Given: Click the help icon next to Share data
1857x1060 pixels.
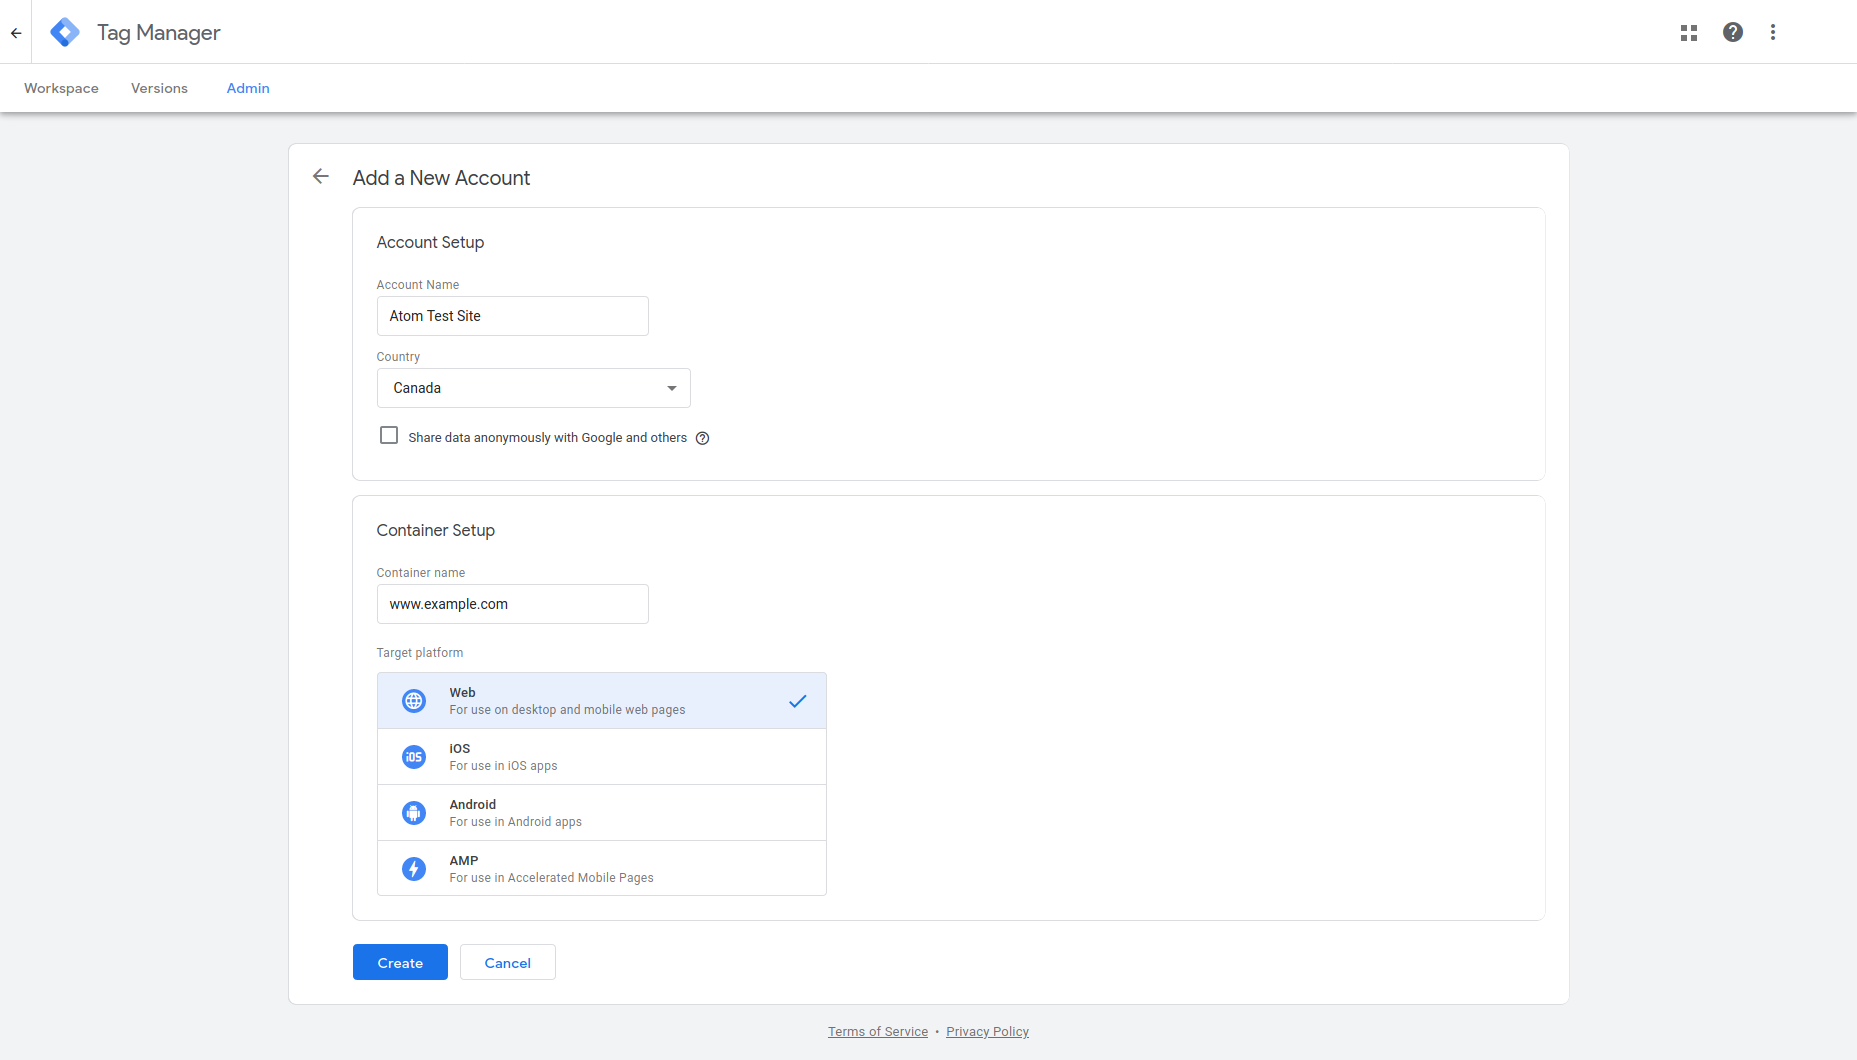Looking at the screenshot, I should 703,438.
